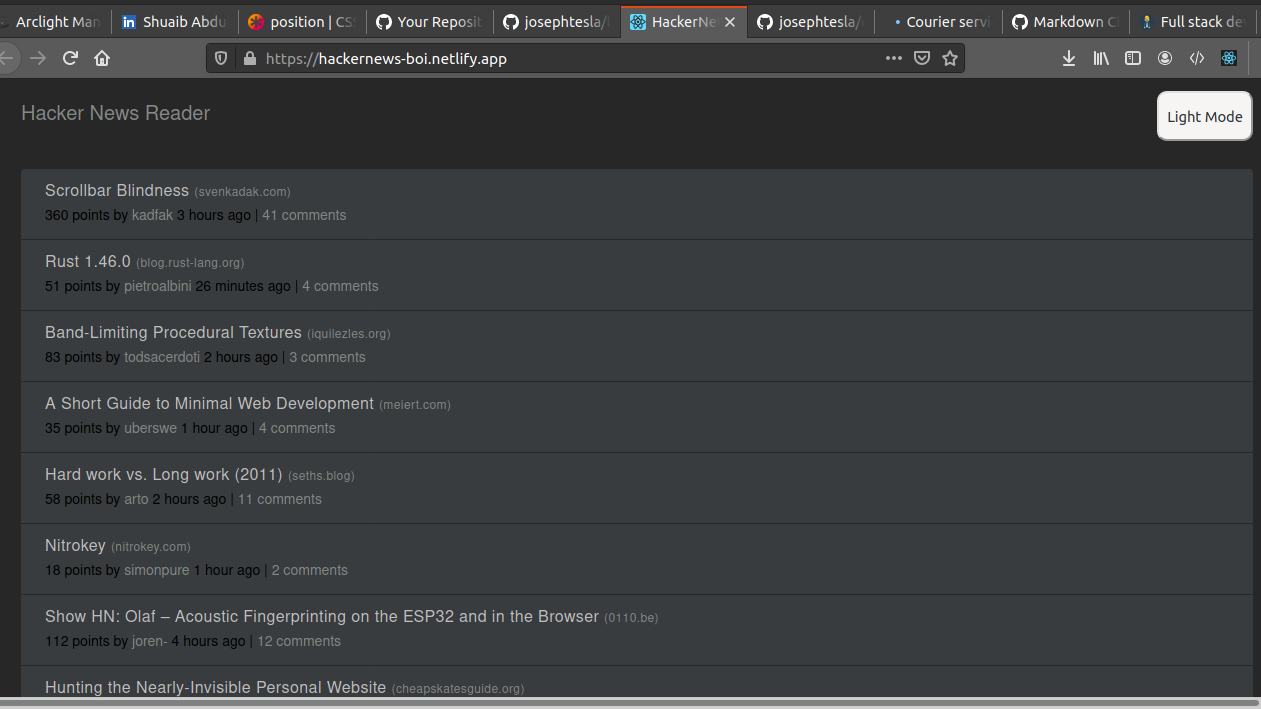View 3 comments on Band-Limiting Procedural Textures
1261x709 pixels.
[x=327, y=357]
